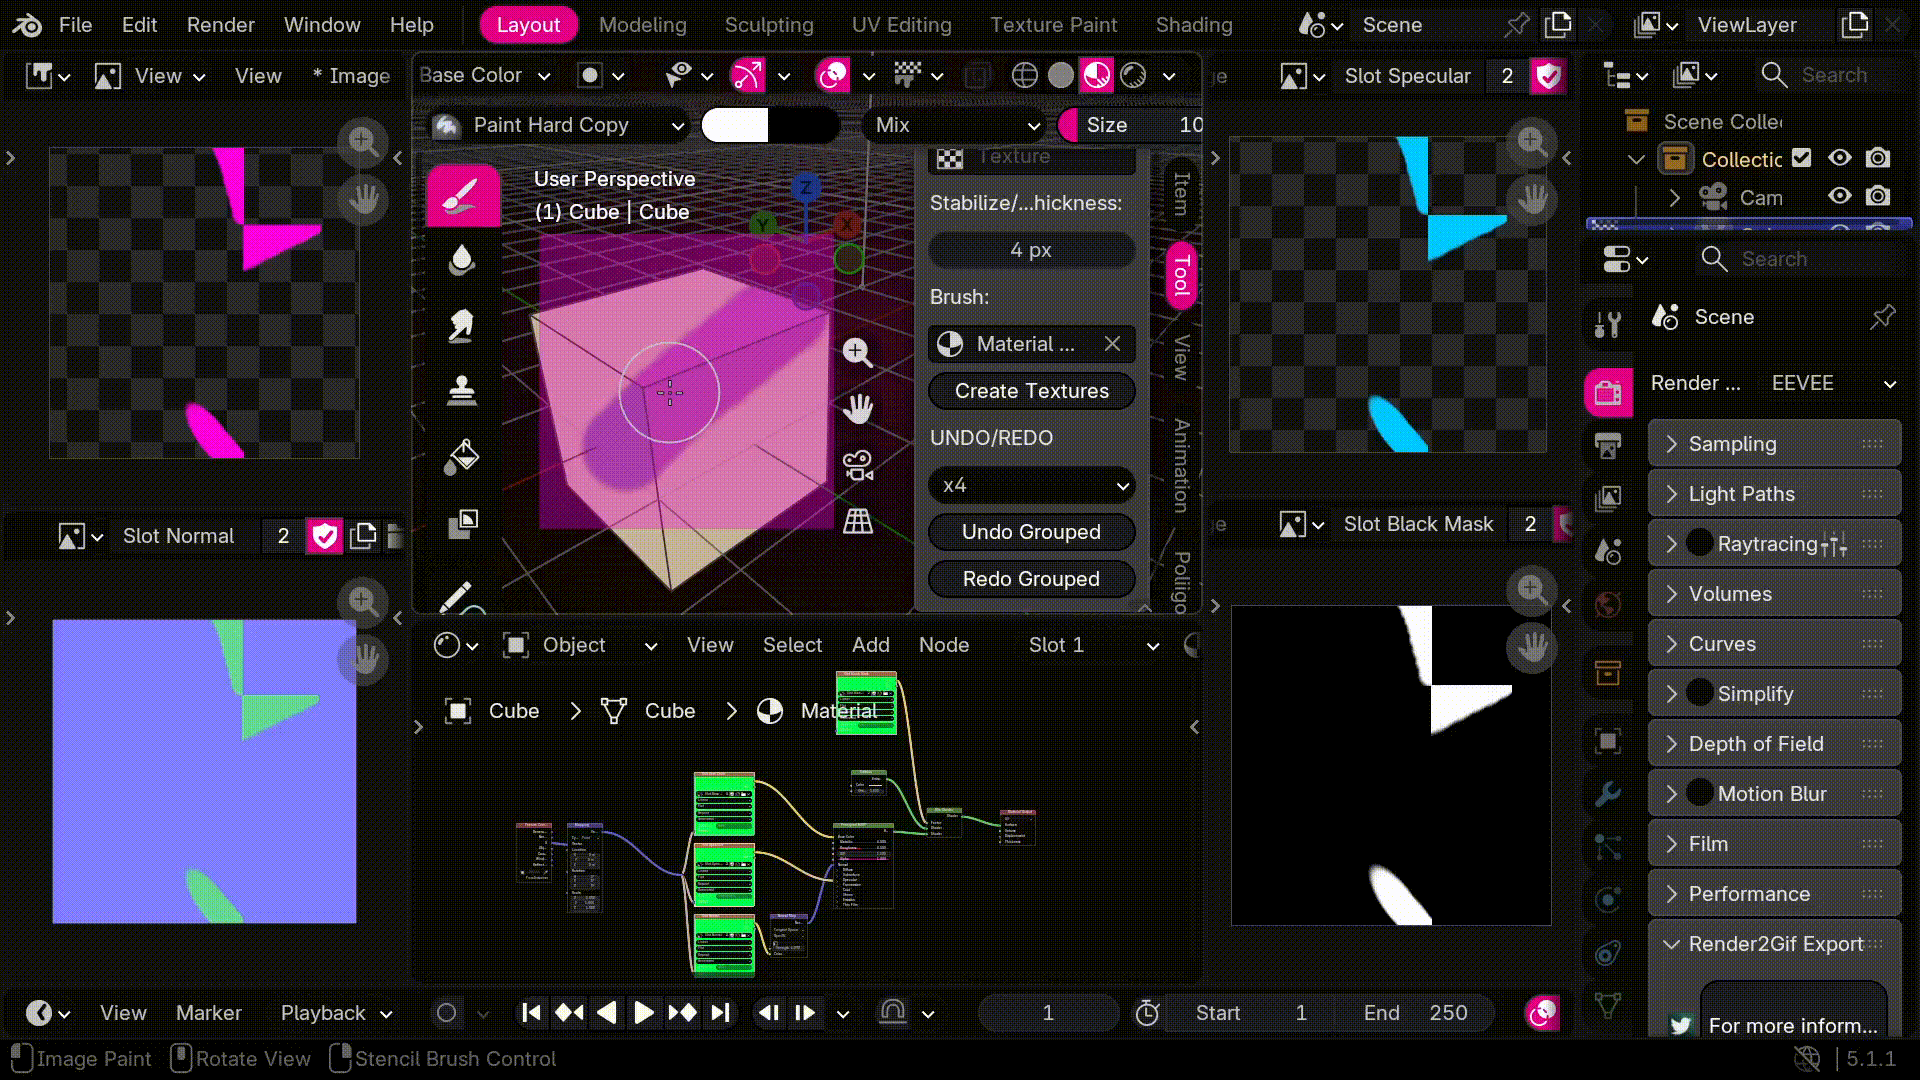
Task: Select the Smear tool
Action: coord(462,325)
